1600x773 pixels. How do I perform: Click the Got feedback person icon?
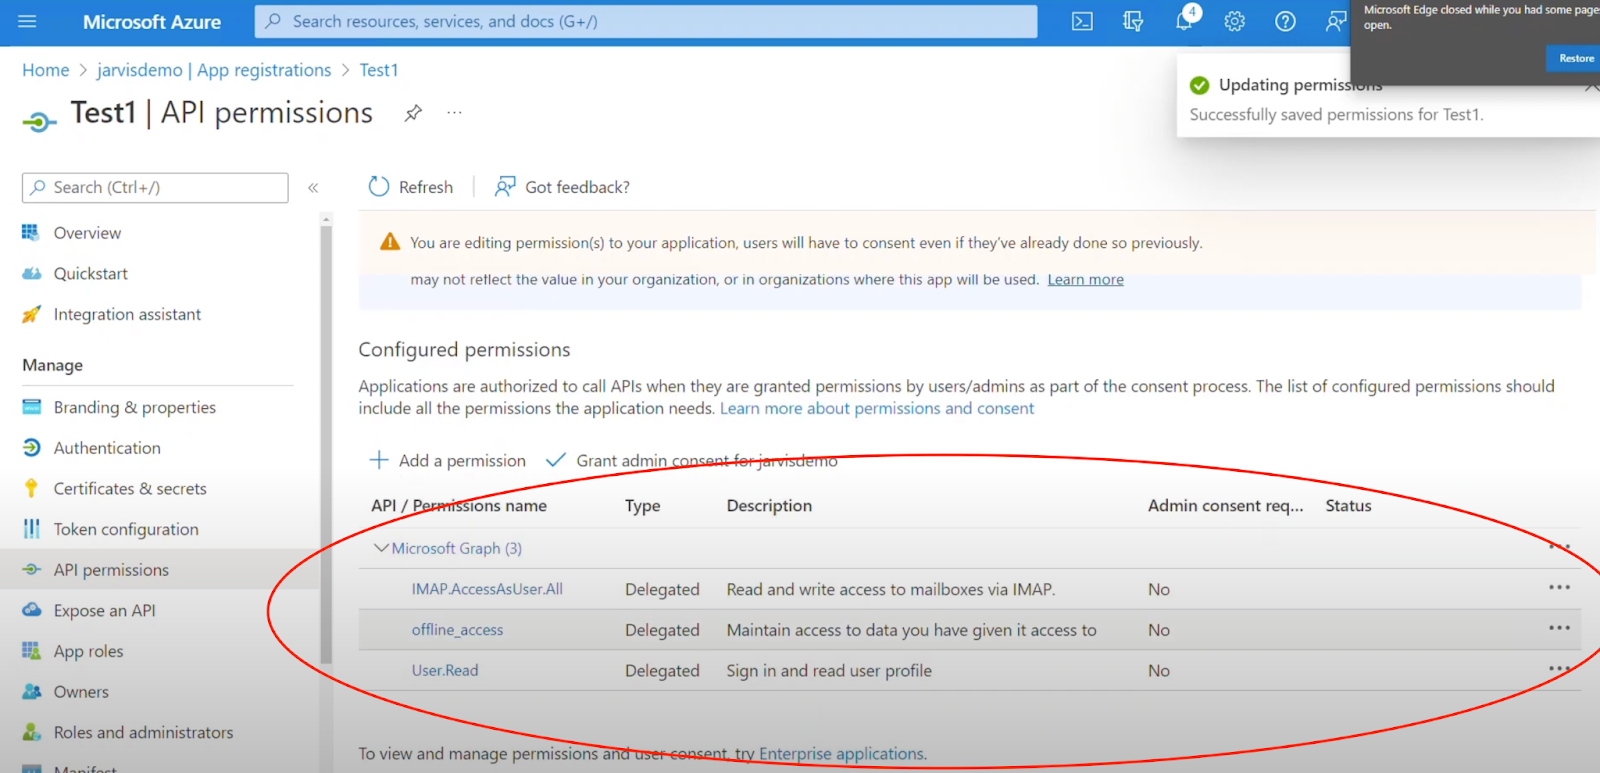click(x=505, y=187)
